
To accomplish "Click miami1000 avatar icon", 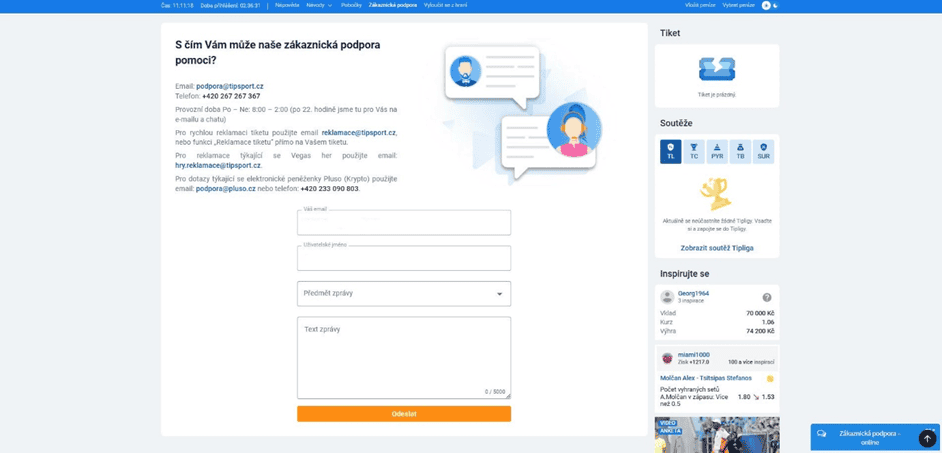I will 667,358.
